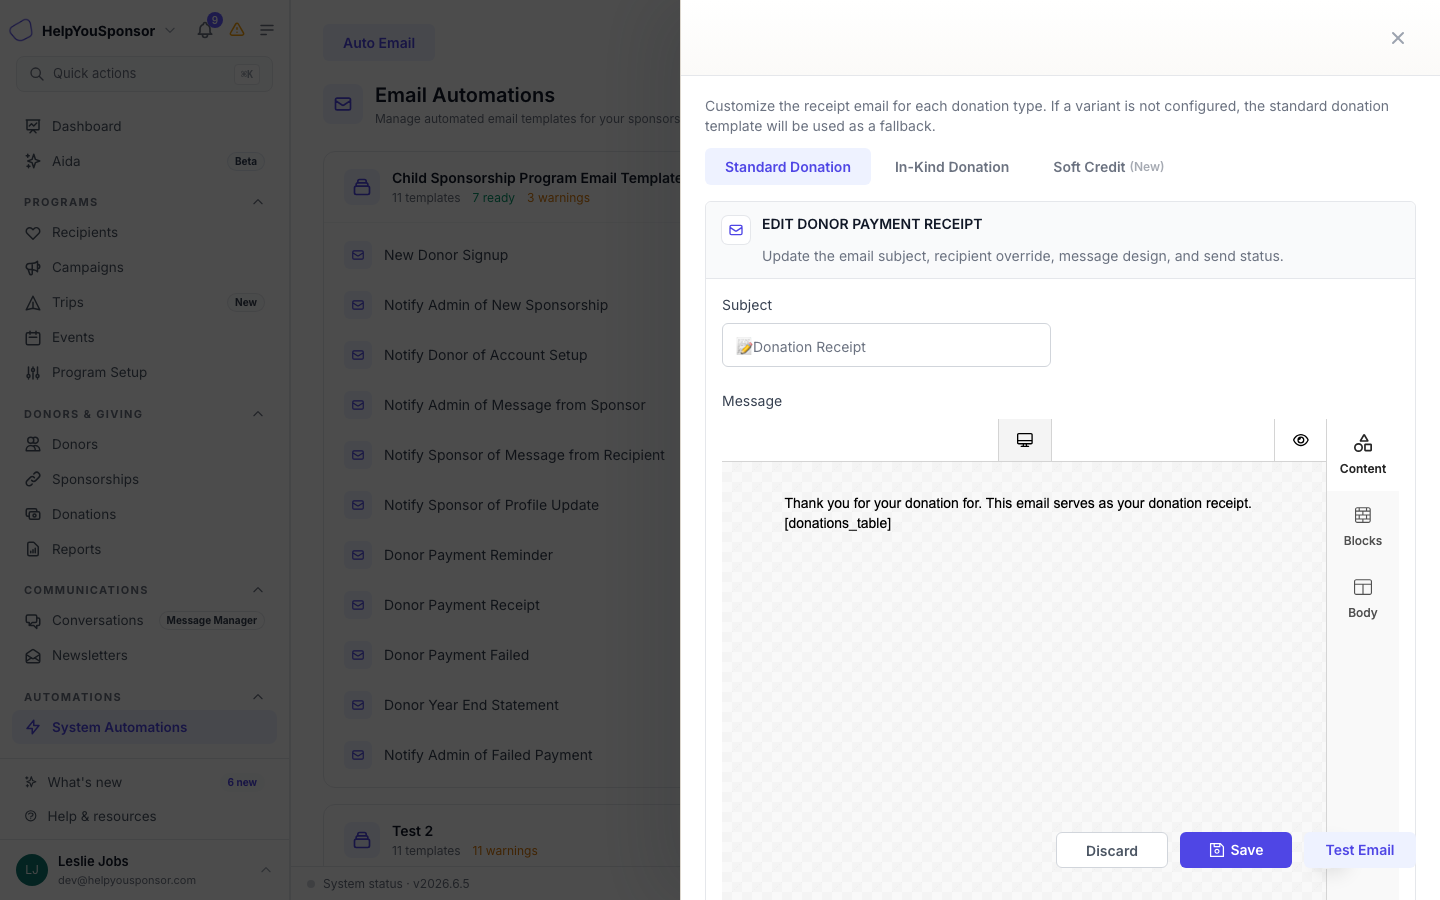
Task: Open the Content panel in editor
Action: point(1363,455)
